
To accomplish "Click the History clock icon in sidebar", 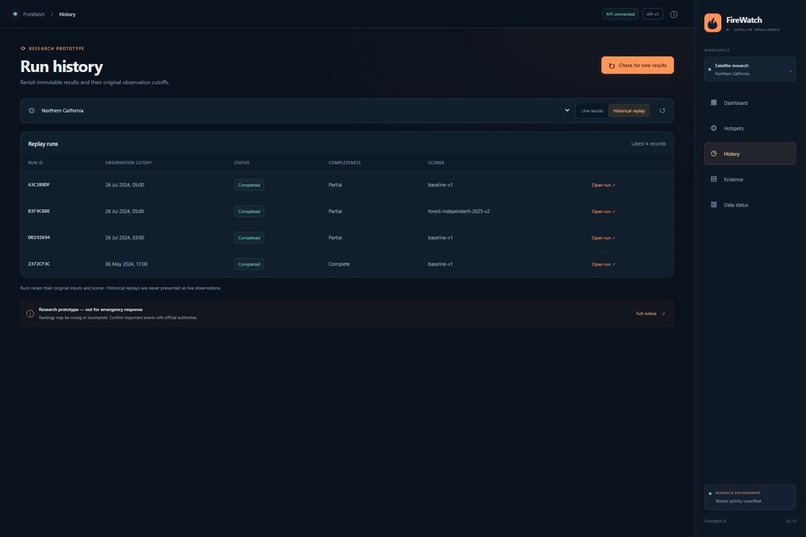I will pyautogui.click(x=713, y=154).
